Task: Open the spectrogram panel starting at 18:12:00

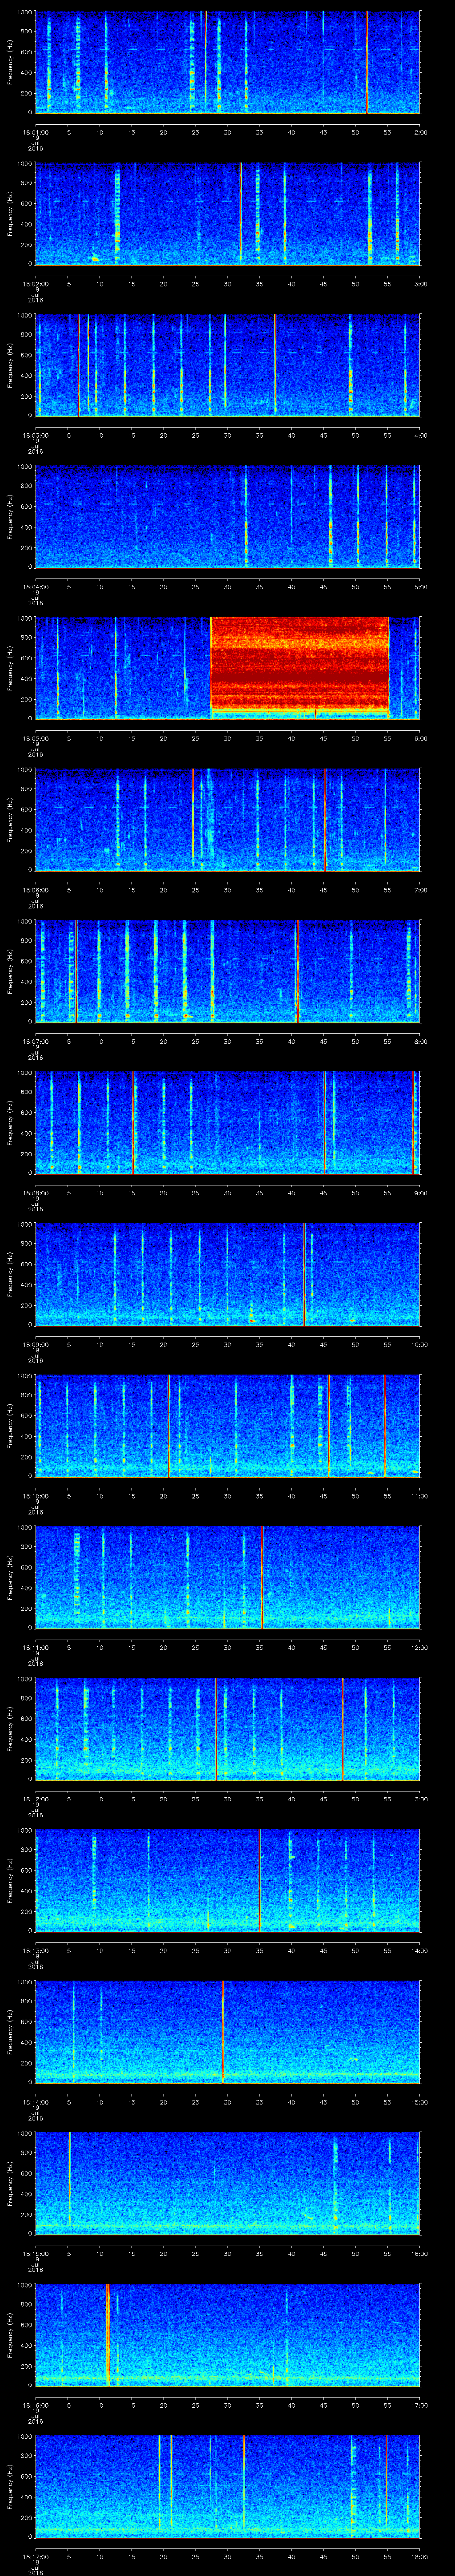Action: tap(227, 1729)
